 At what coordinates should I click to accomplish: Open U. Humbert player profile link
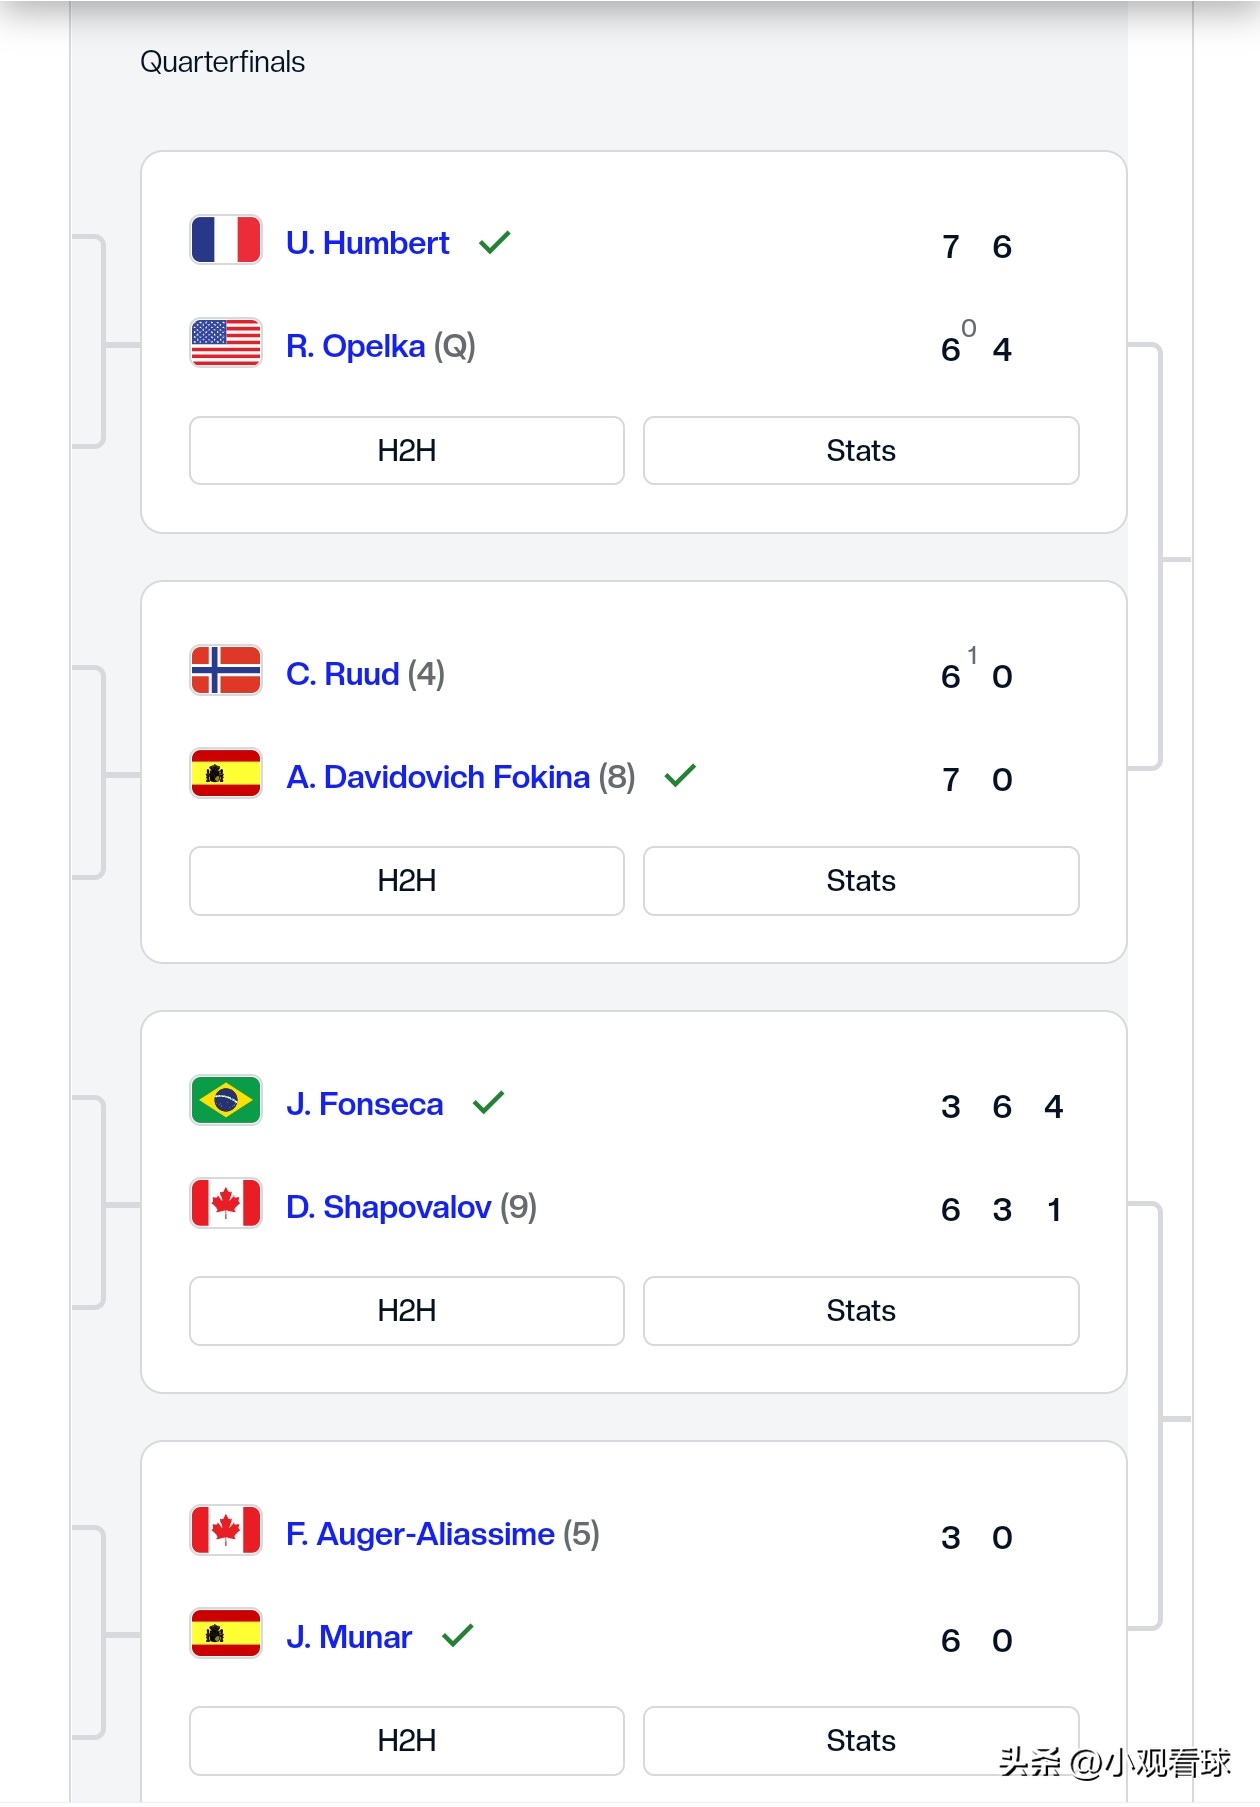(367, 243)
